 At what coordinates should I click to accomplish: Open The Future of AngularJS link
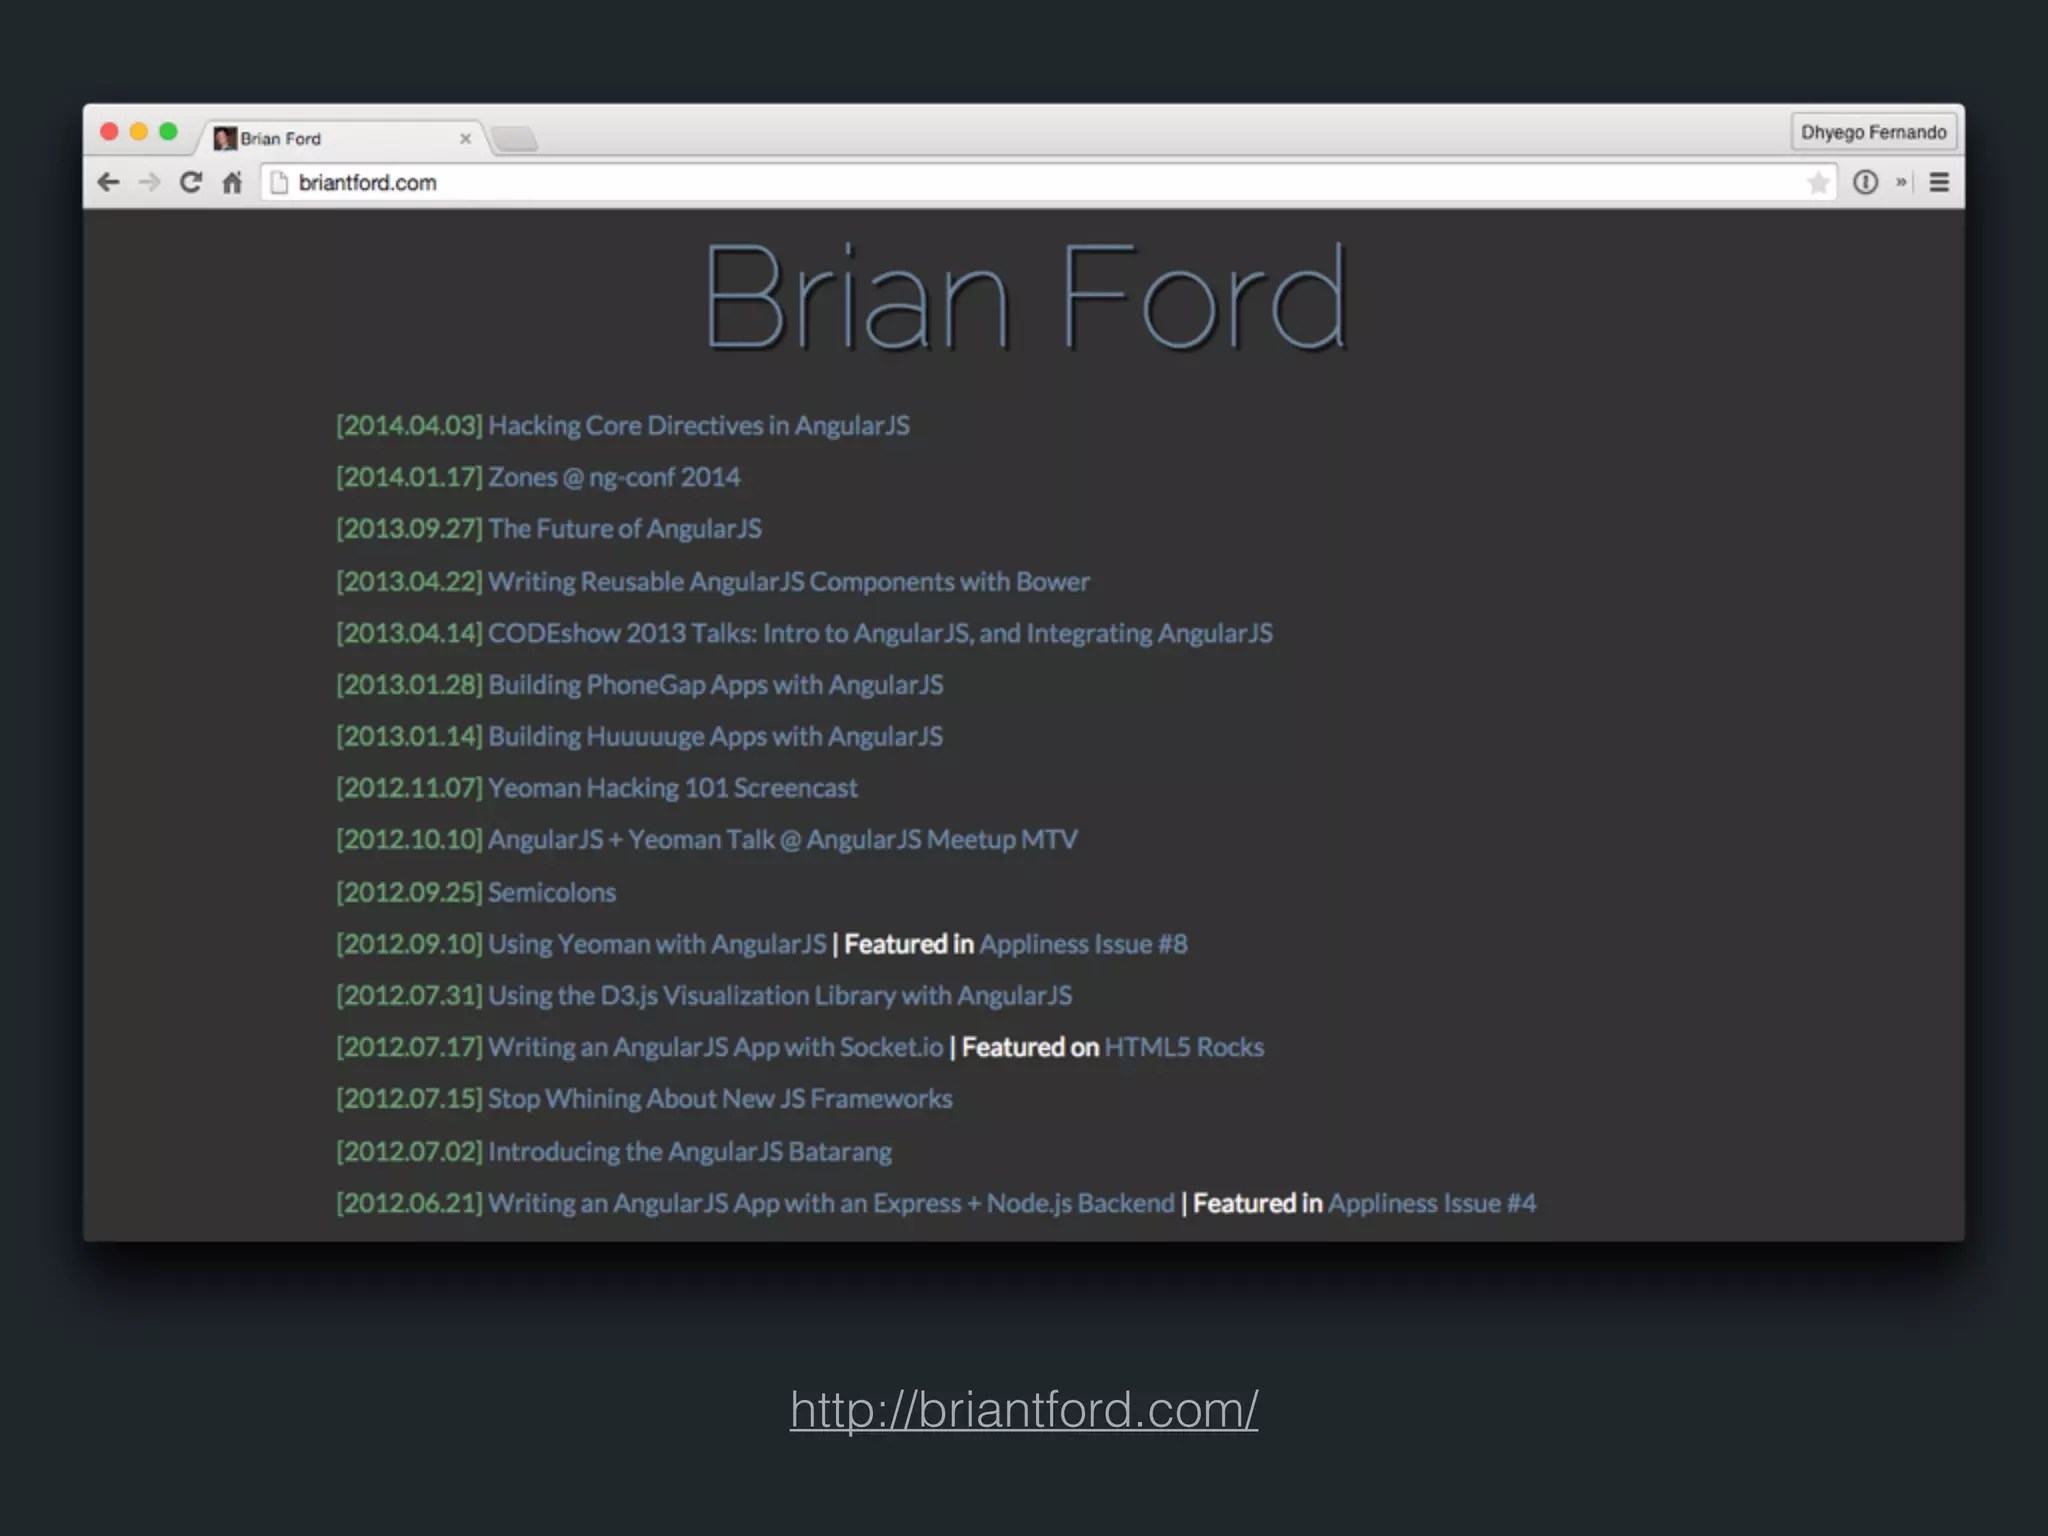[x=624, y=529]
